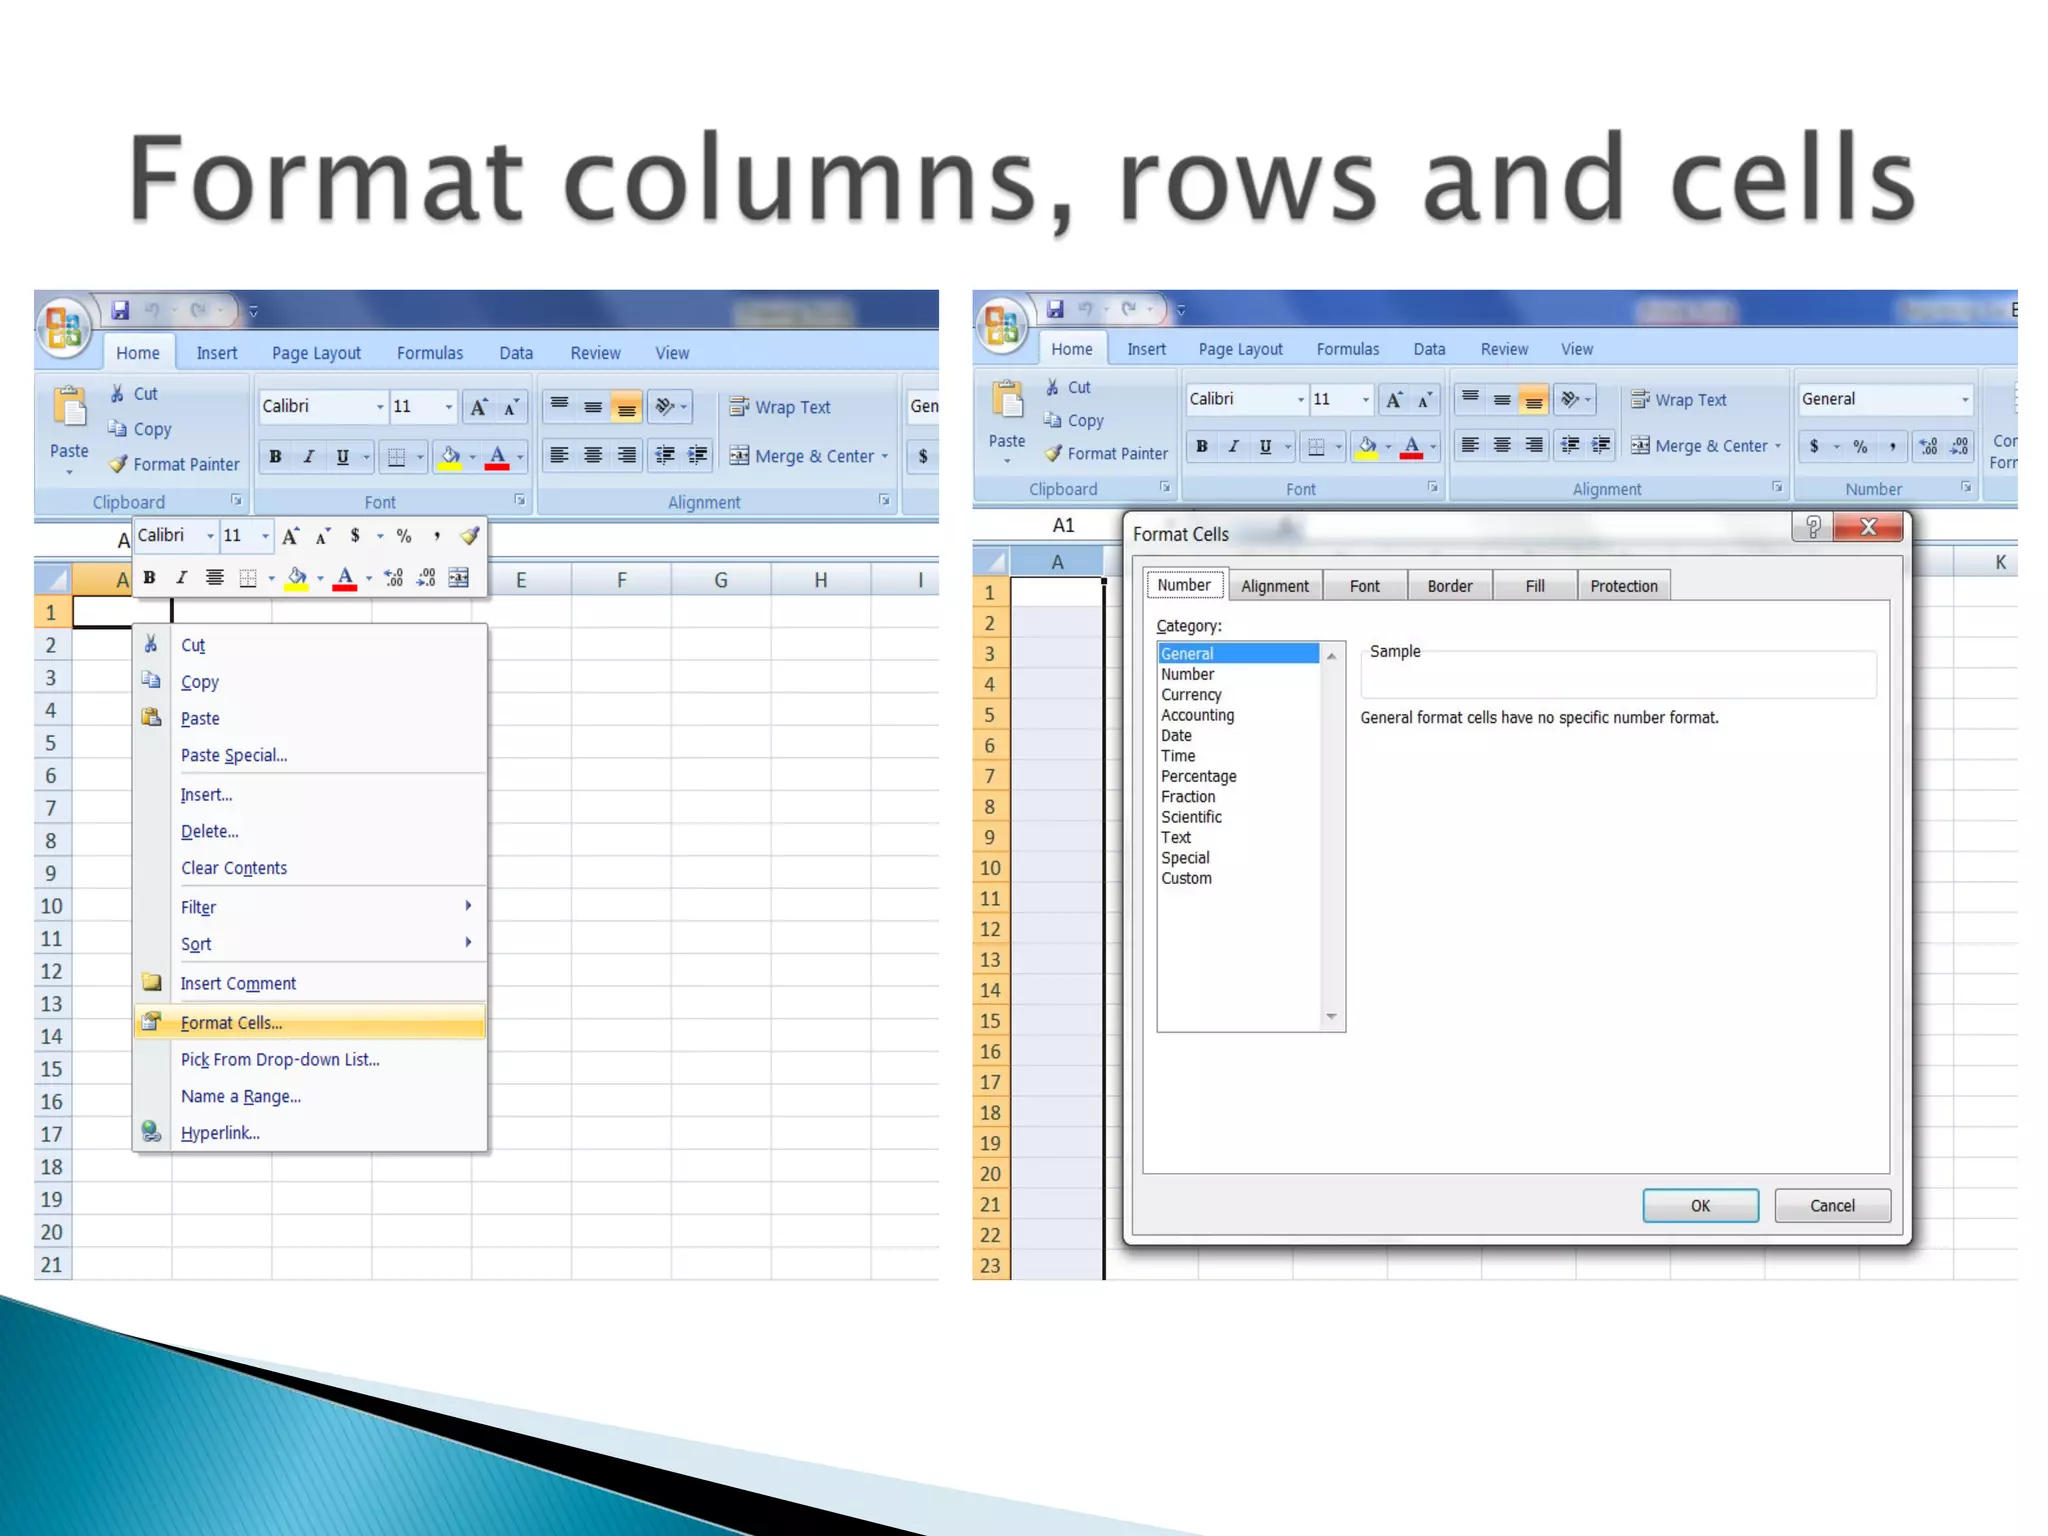Toggle Italic in the right ribbon Font group
The image size is (2048, 1536).
coord(1233,447)
